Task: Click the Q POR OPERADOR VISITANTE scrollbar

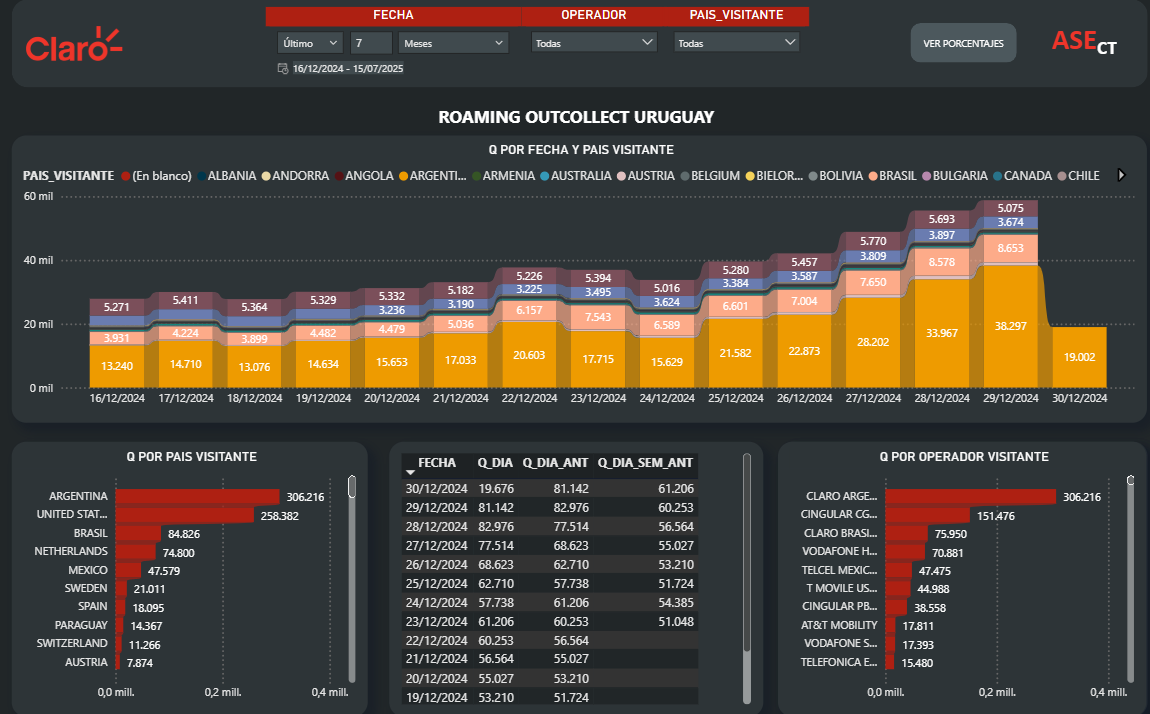Action: (1130, 579)
